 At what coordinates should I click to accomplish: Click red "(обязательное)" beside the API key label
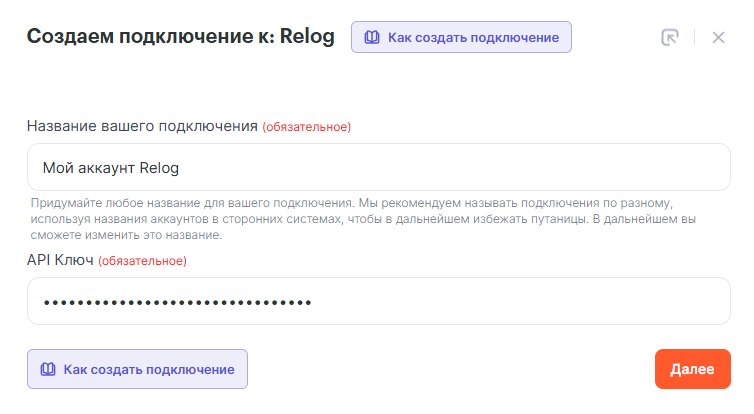coord(142,261)
